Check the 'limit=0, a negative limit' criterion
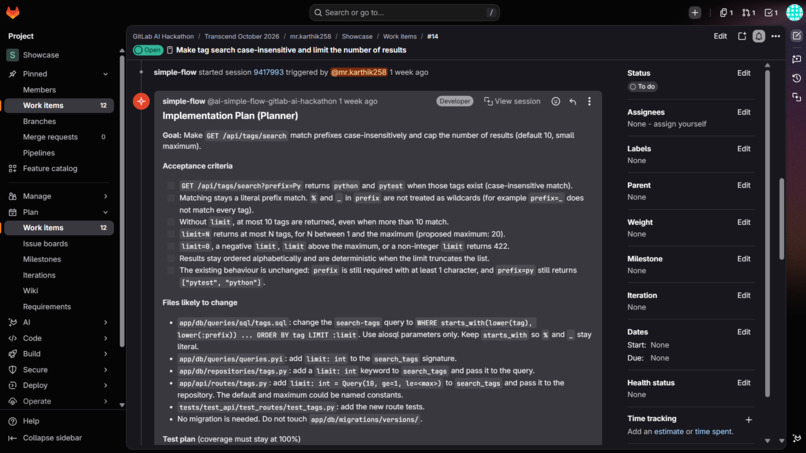 [x=171, y=246]
